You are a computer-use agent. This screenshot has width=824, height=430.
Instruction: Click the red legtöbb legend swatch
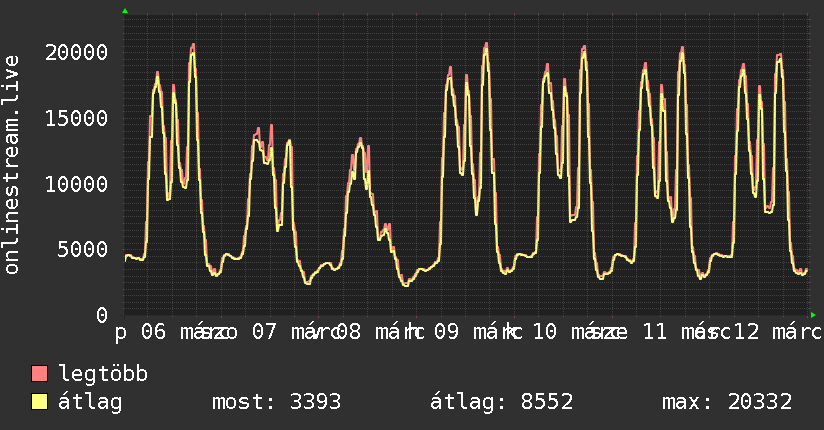[x=40, y=374]
